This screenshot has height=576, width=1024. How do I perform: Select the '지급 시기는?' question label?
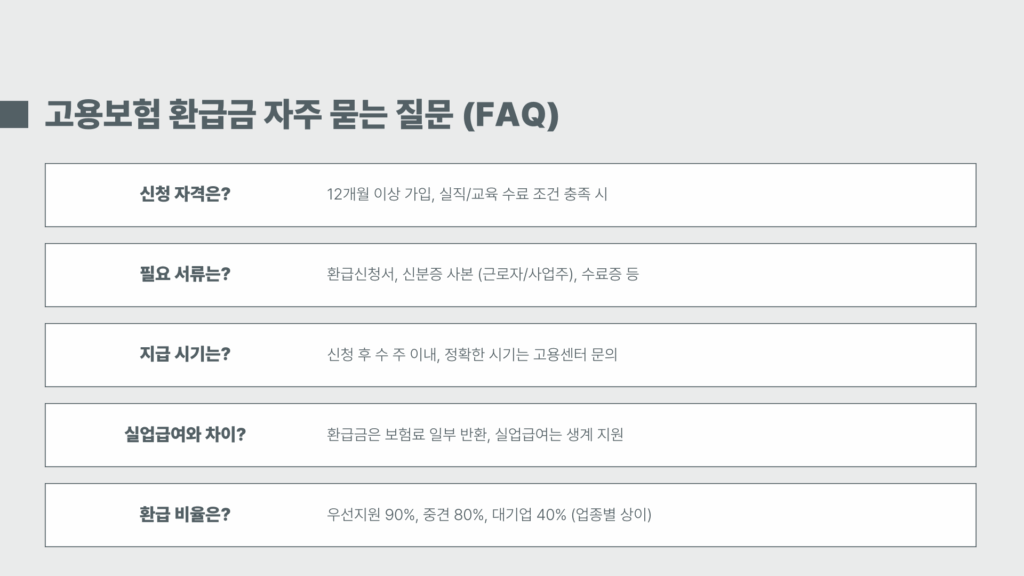coord(185,354)
